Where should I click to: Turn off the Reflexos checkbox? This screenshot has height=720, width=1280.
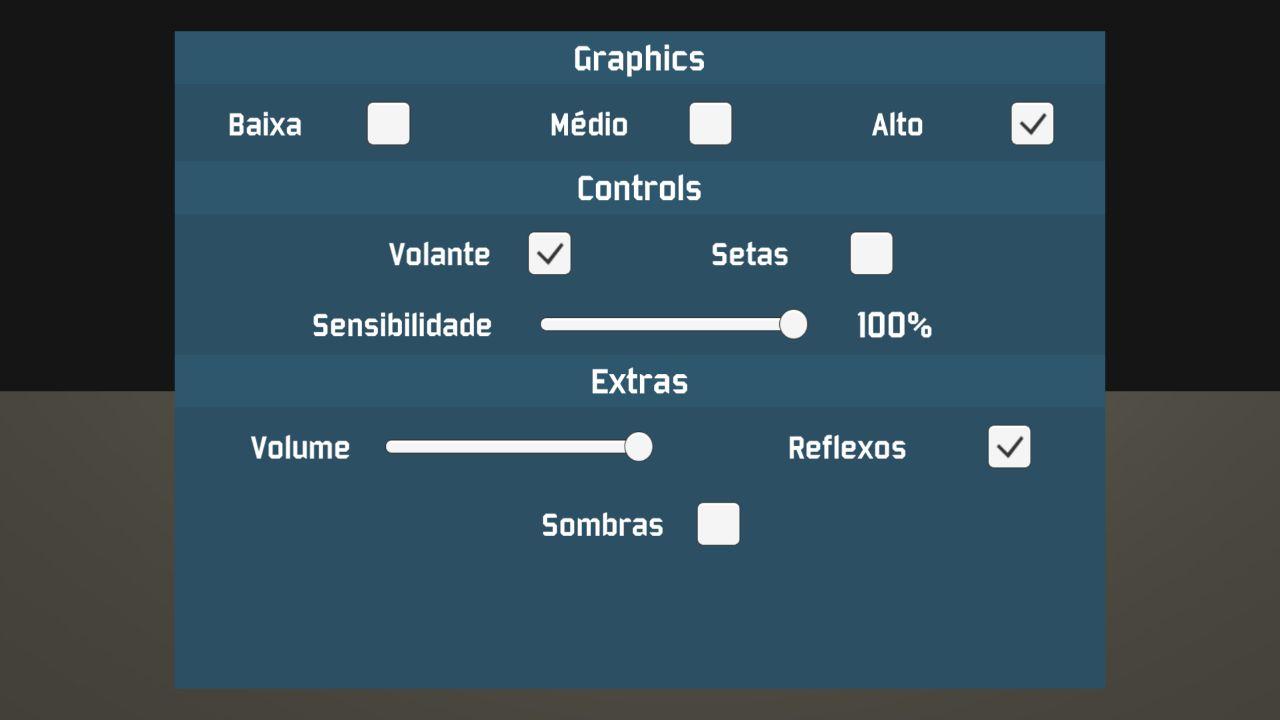point(1009,447)
